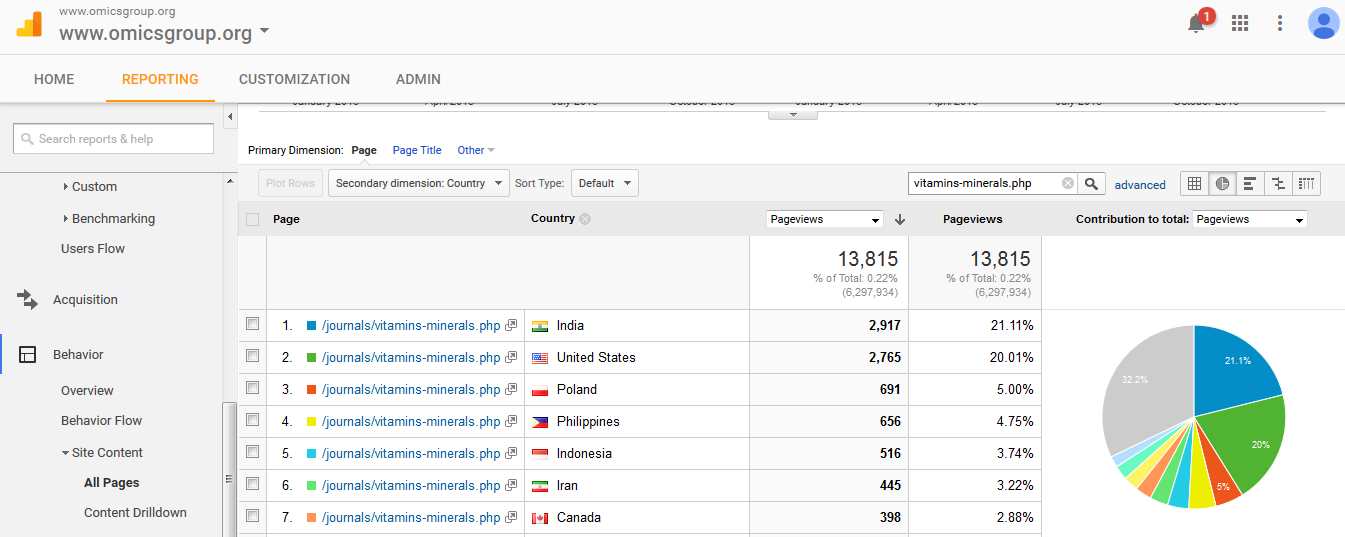Click the Acquisition section icon
Viewport: 1345px width, 537px height.
click(27, 299)
